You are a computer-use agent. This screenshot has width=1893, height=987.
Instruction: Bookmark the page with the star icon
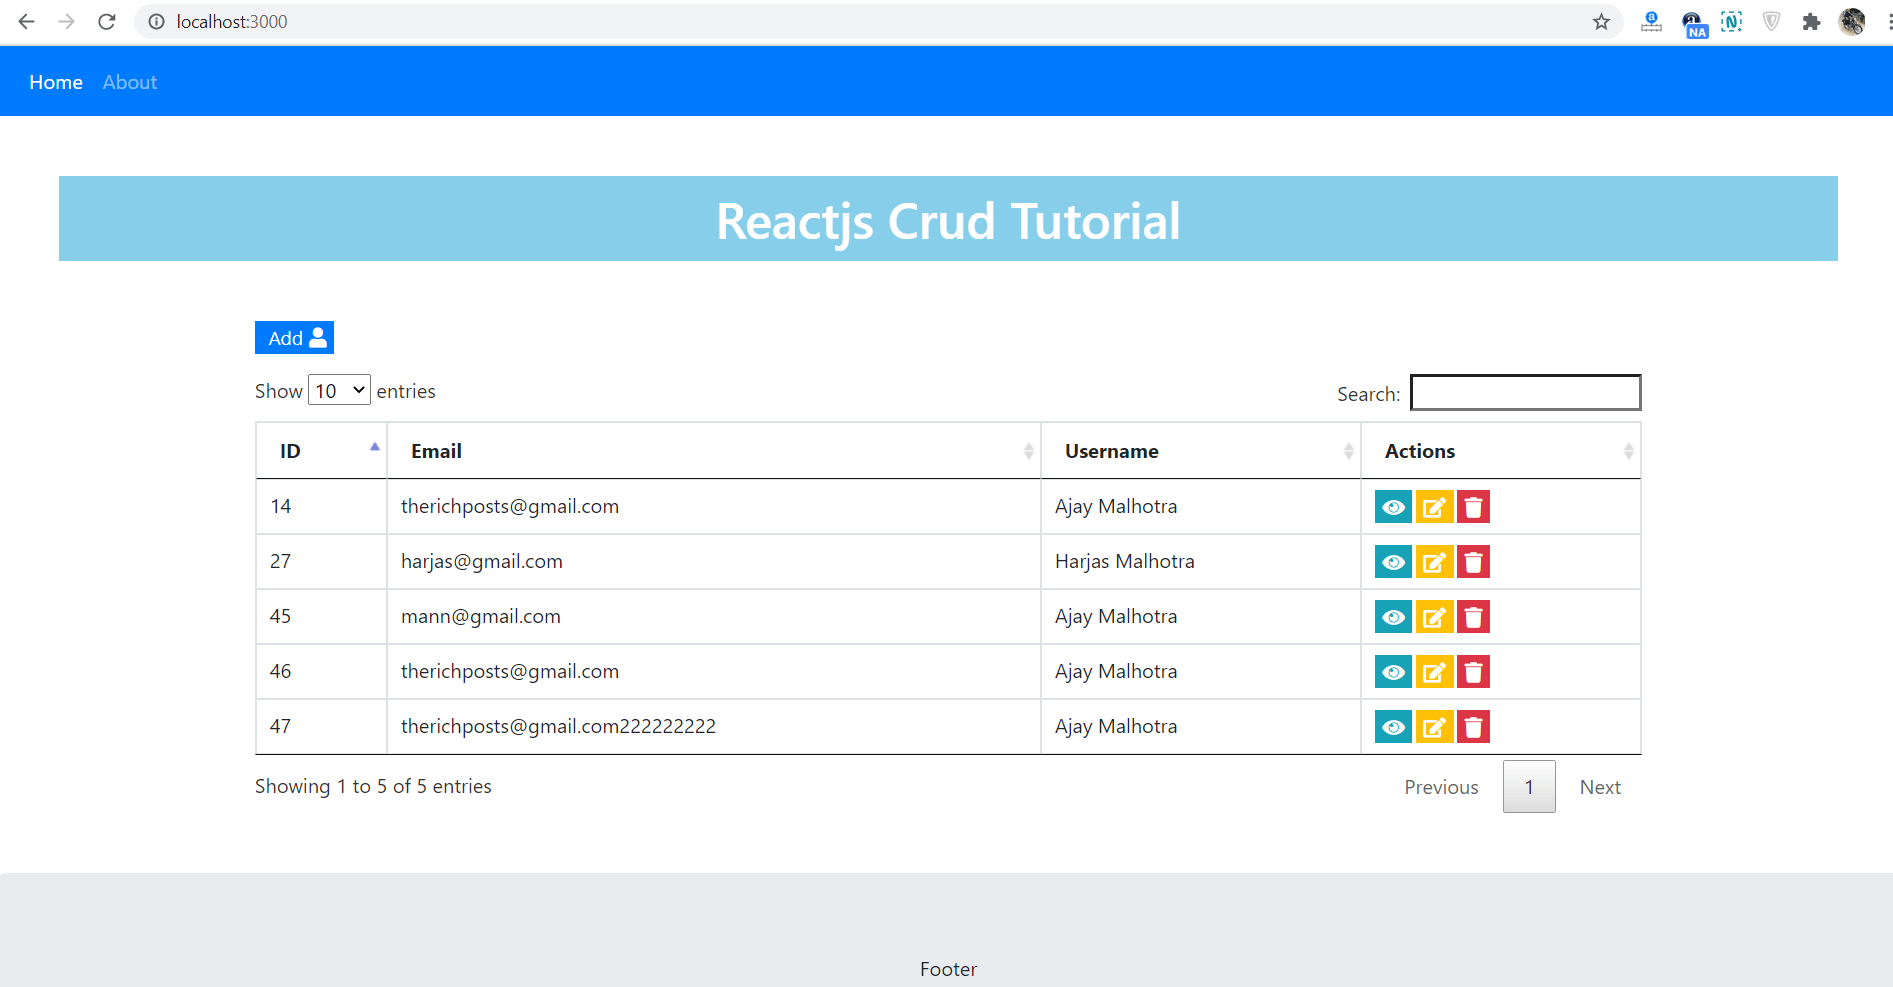point(1601,21)
